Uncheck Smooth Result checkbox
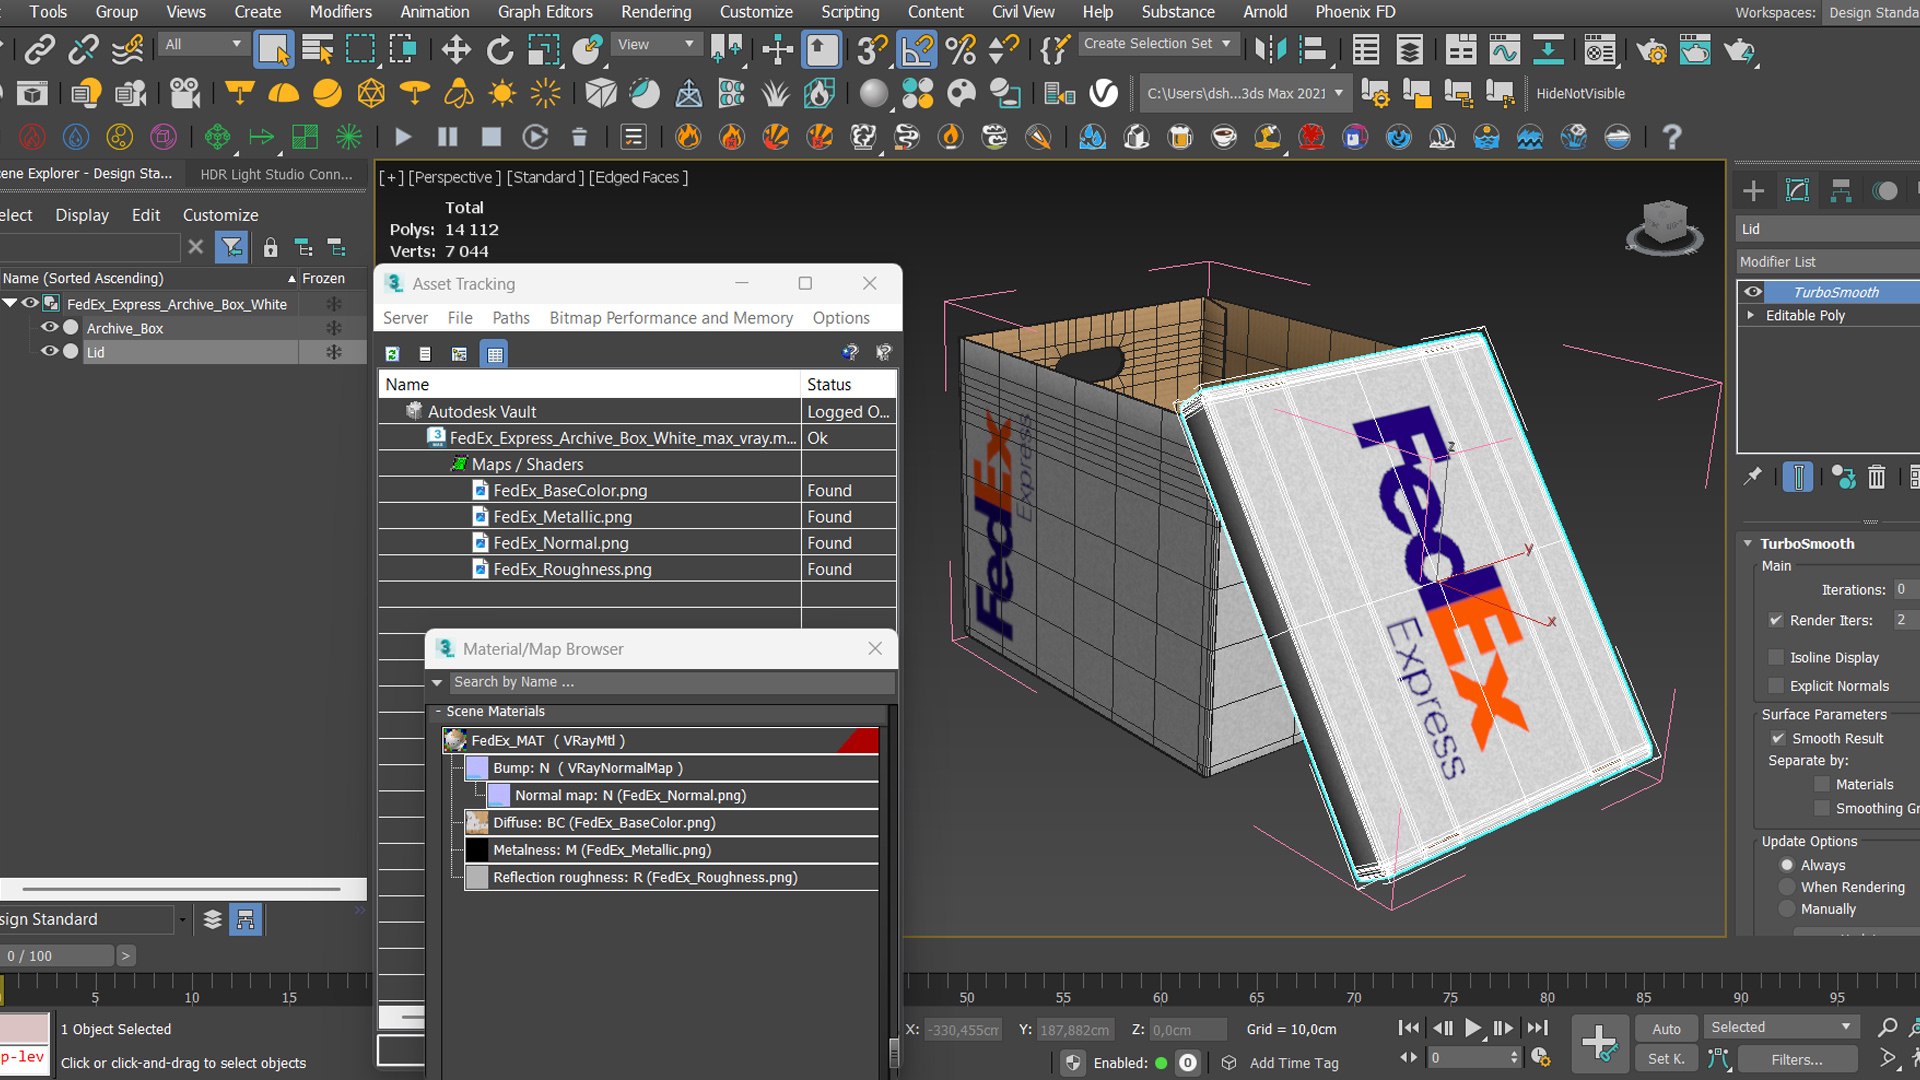 point(1778,738)
